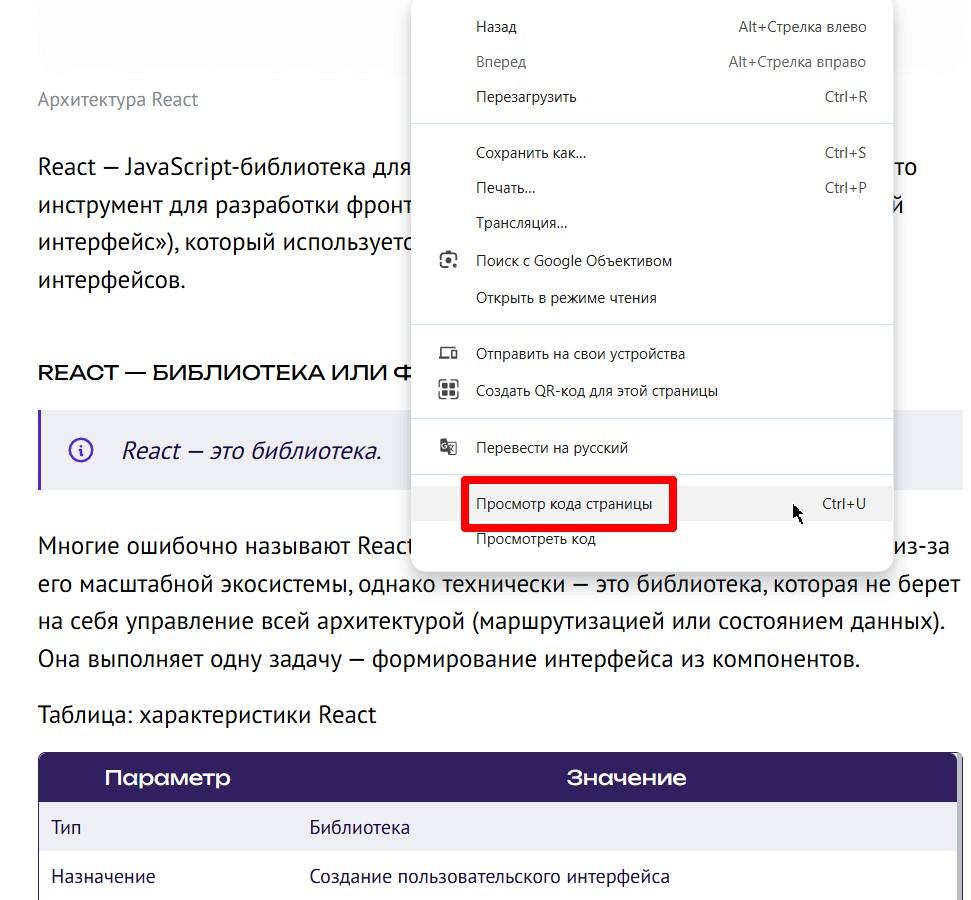
Task: Click the 'Параметр' table header
Action: coord(165,777)
